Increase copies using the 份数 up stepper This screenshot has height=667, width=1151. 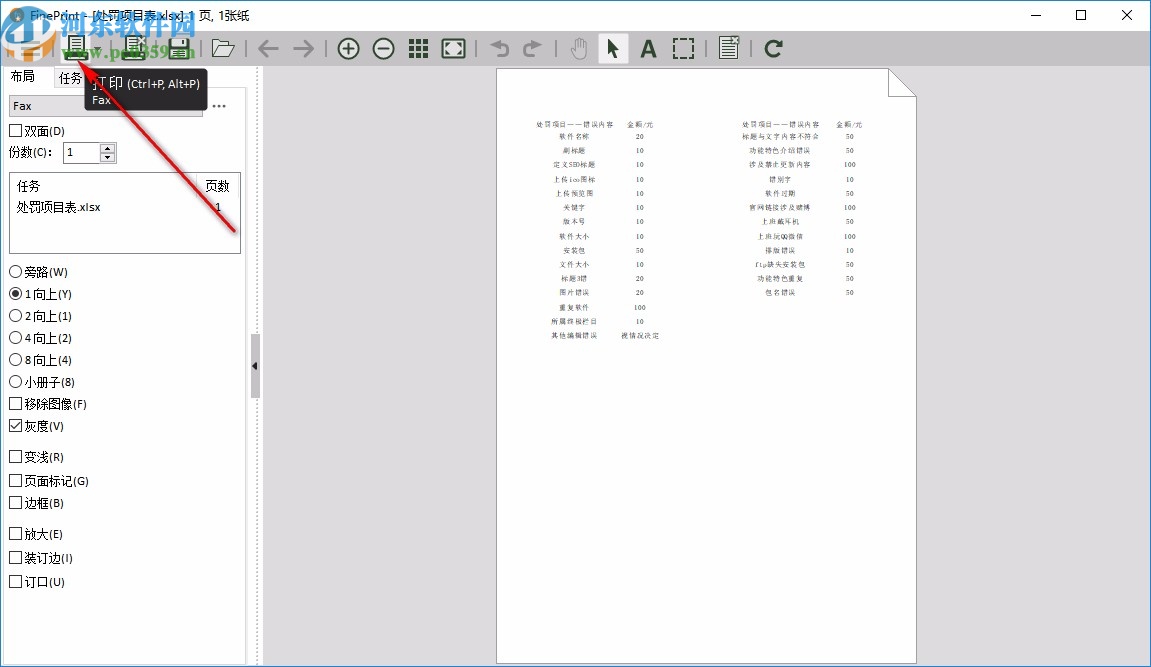[107, 147]
